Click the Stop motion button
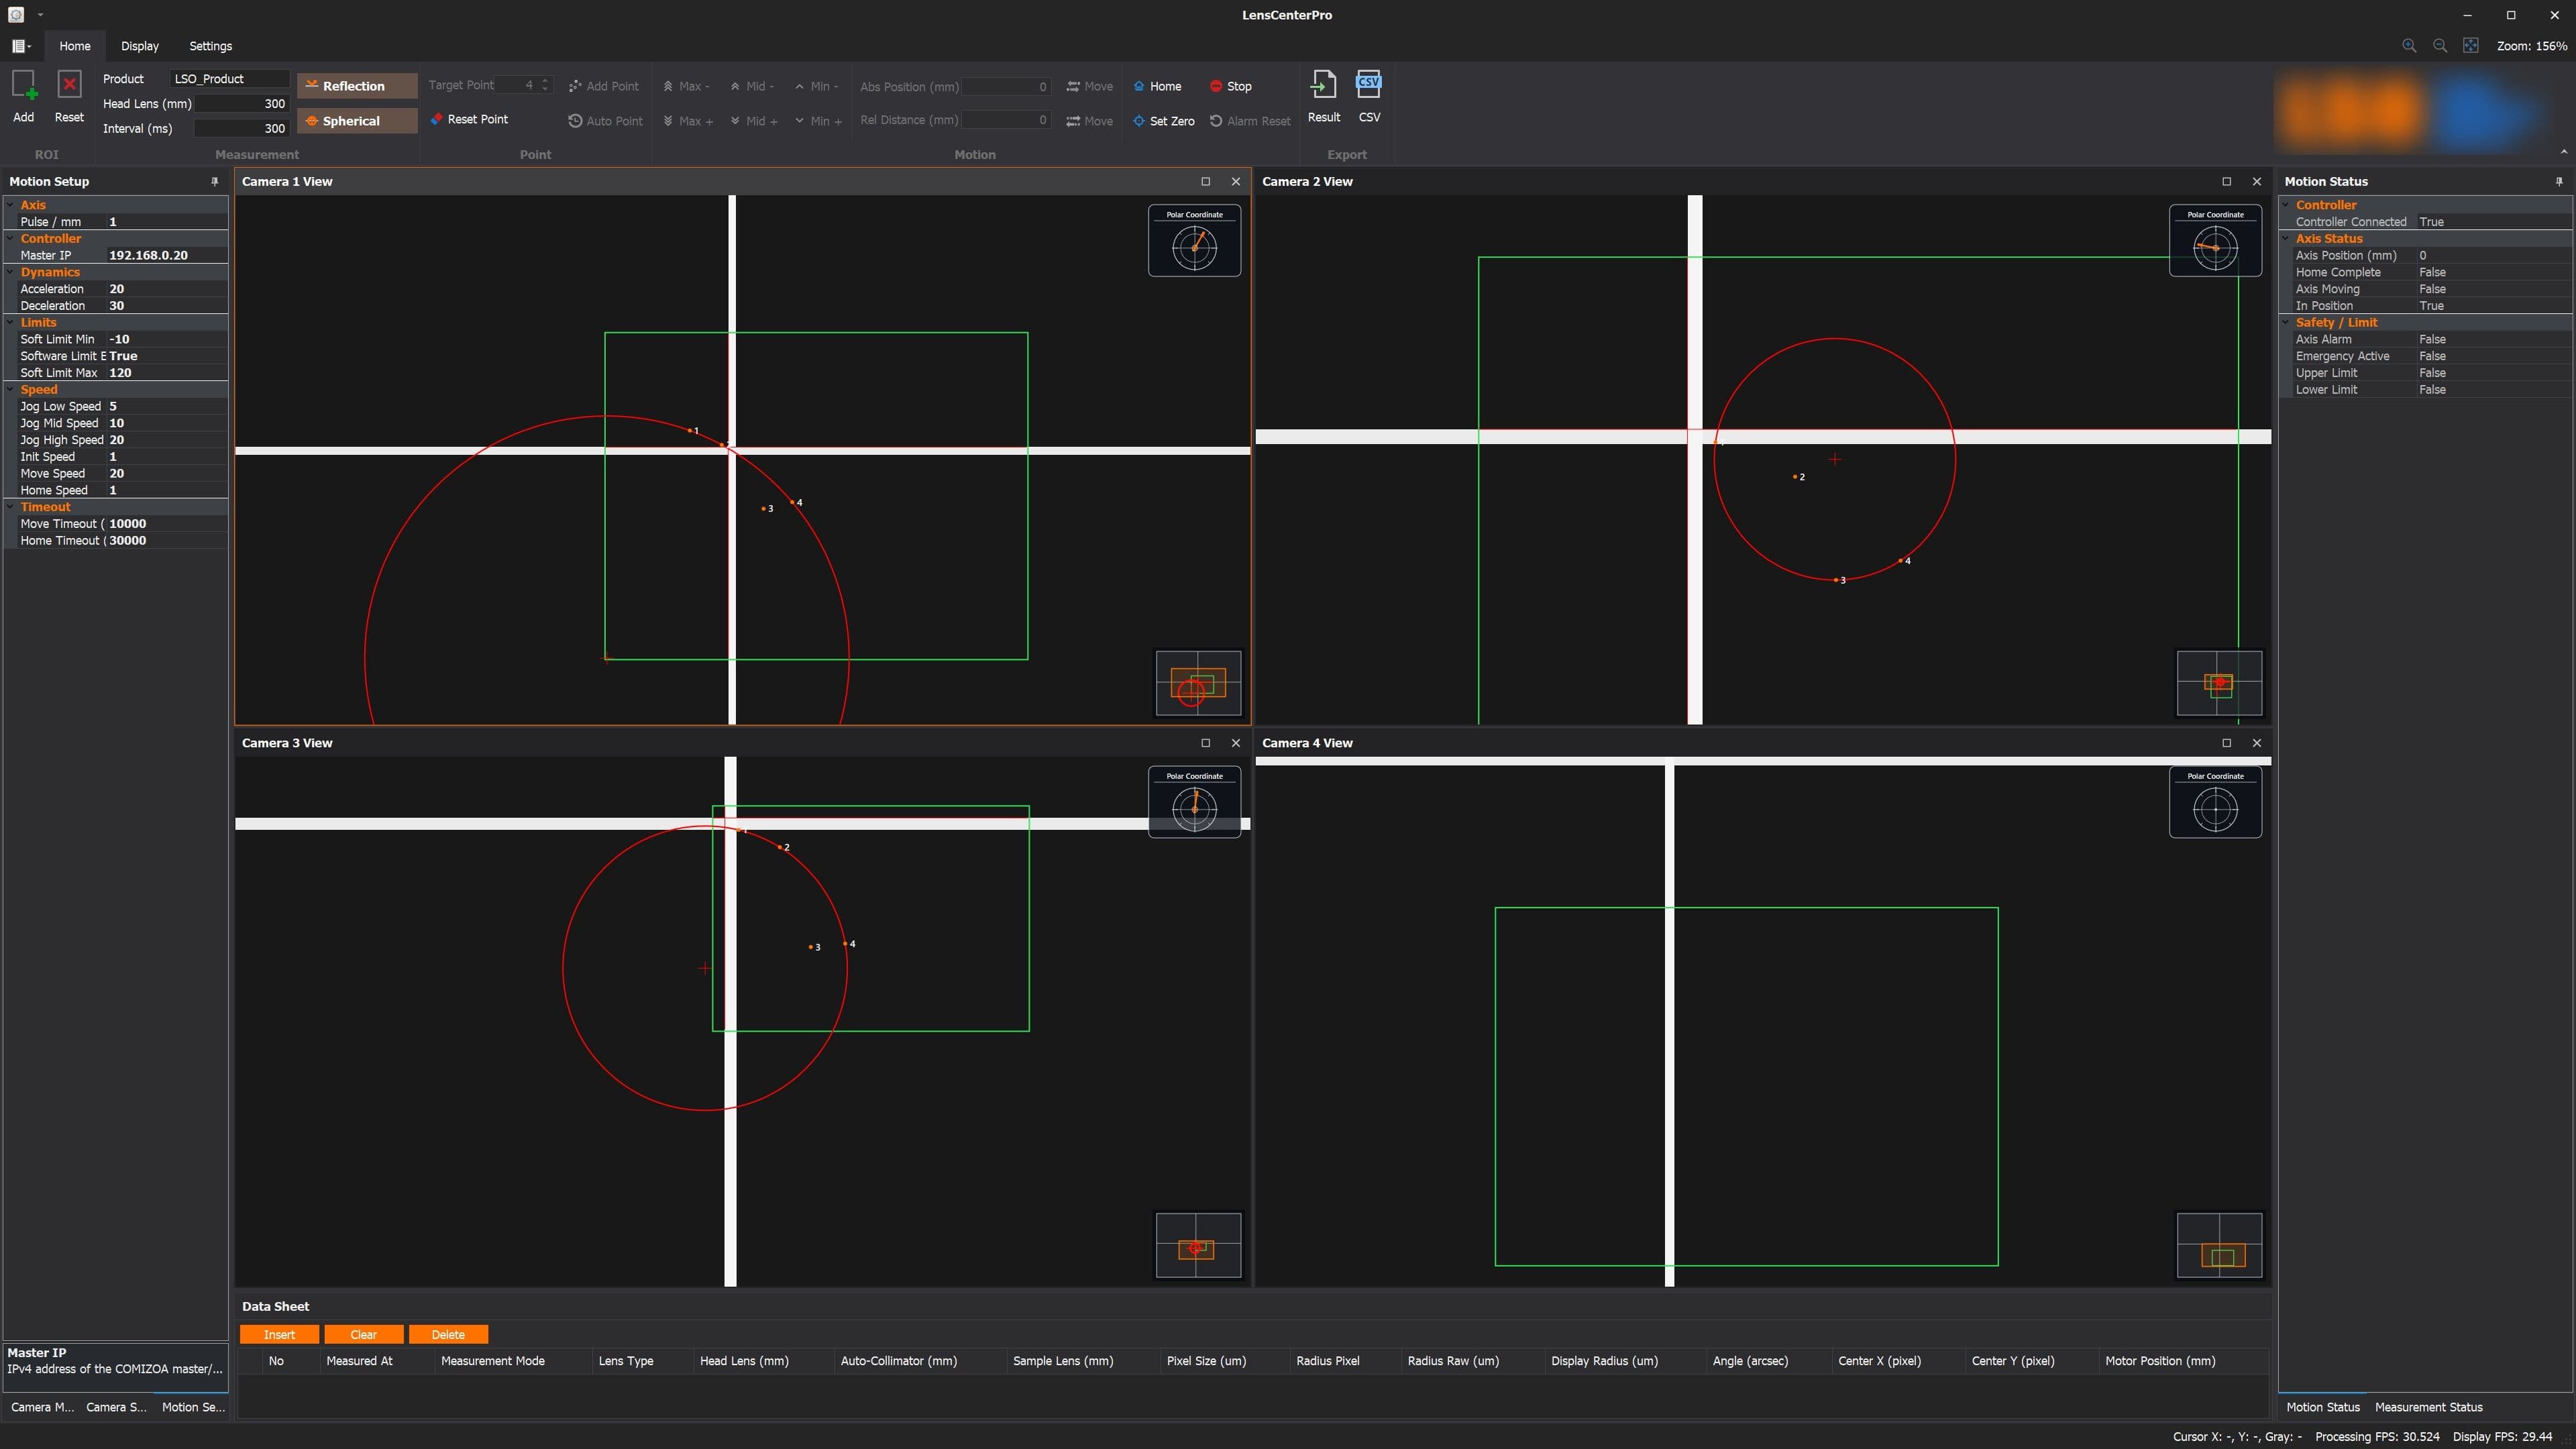This screenshot has height=1449, width=2576. (x=1231, y=86)
